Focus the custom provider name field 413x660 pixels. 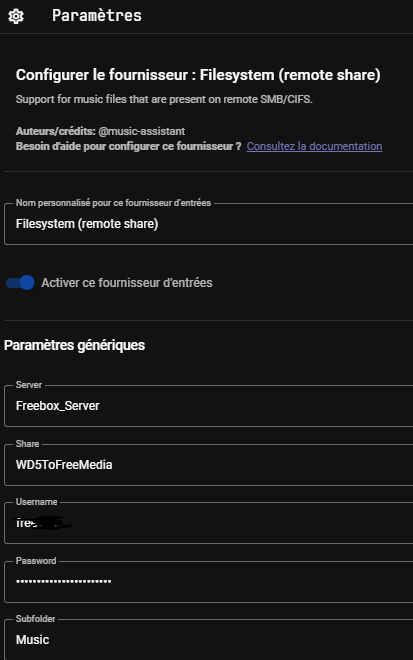click(x=208, y=224)
